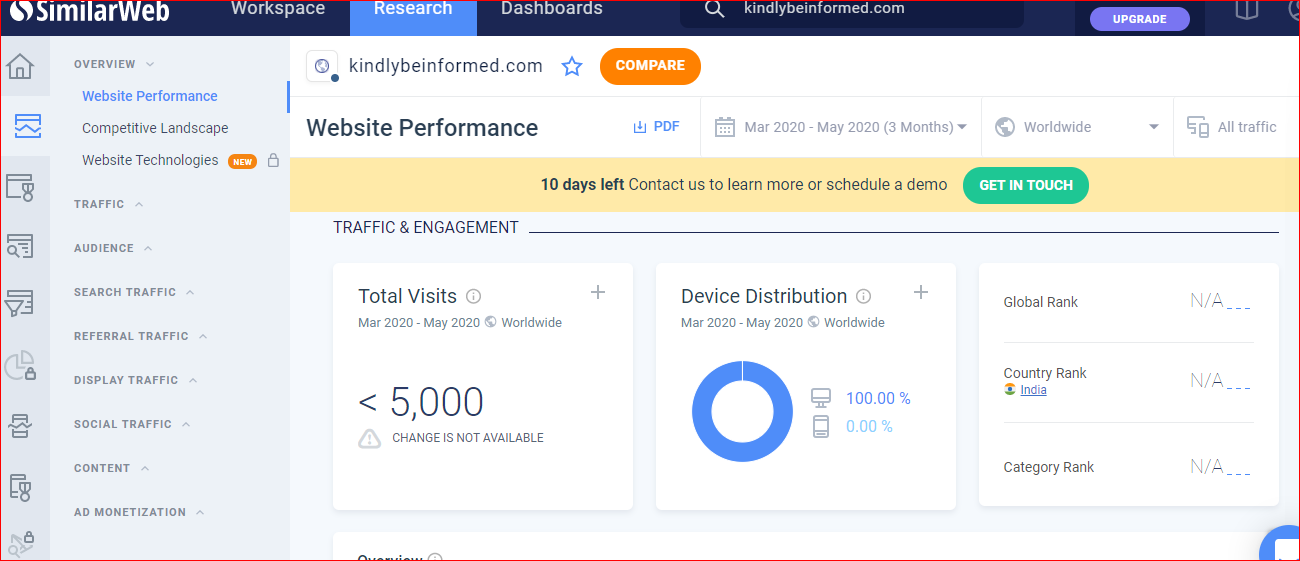Click the 0.00 % mobile share value
This screenshot has height=561, width=1300.
click(869, 427)
